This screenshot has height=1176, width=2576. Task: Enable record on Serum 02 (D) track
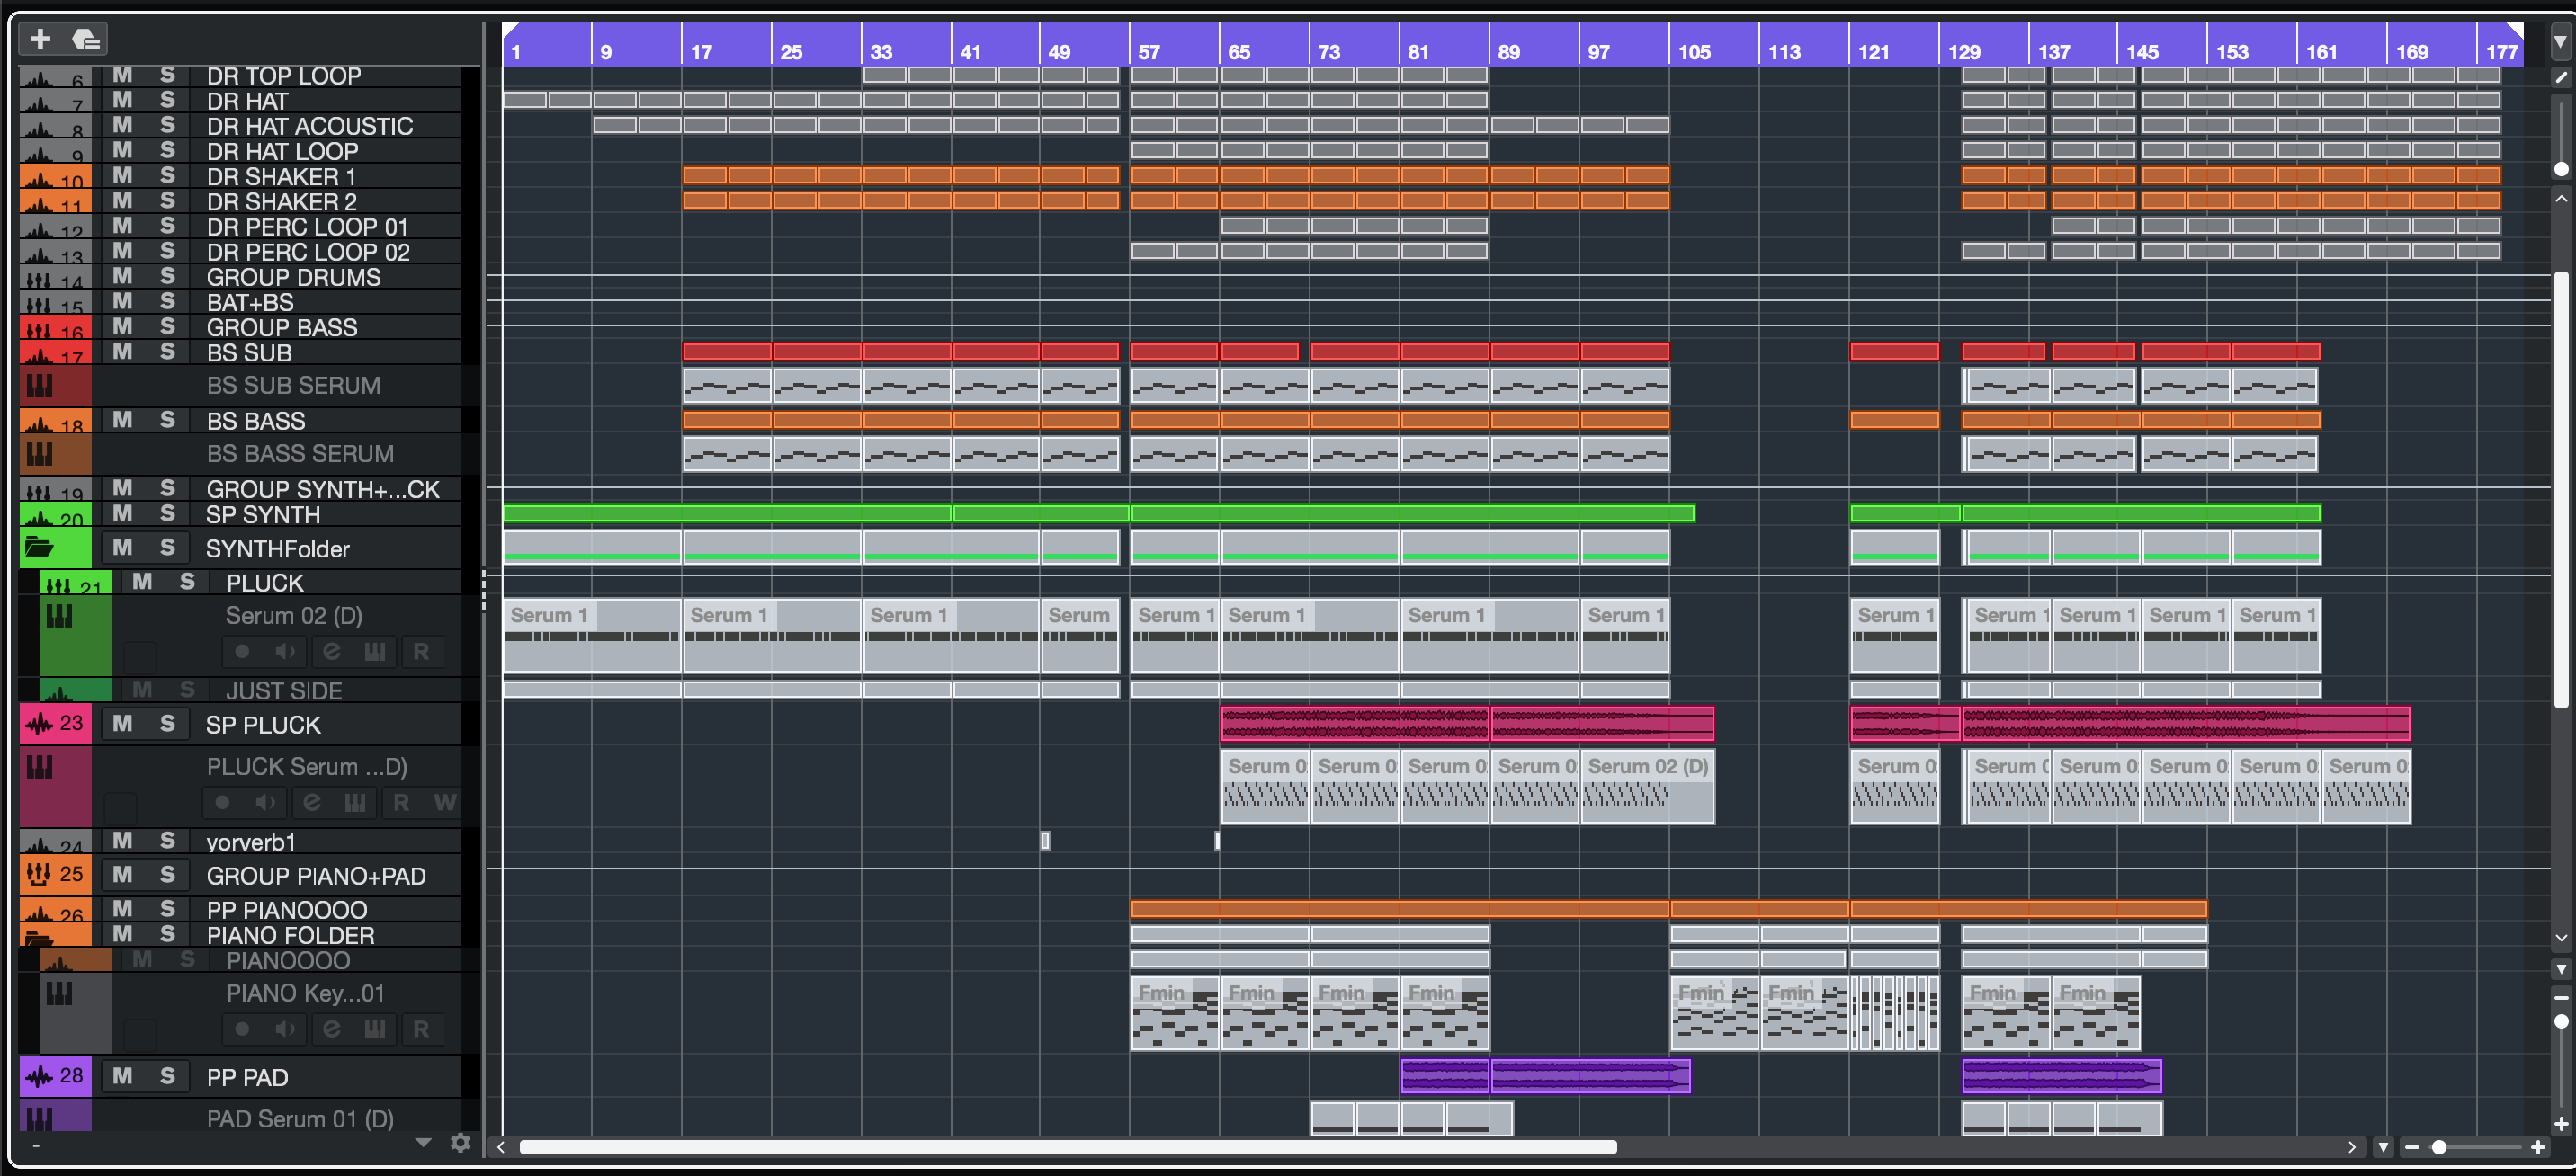(x=242, y=652)
